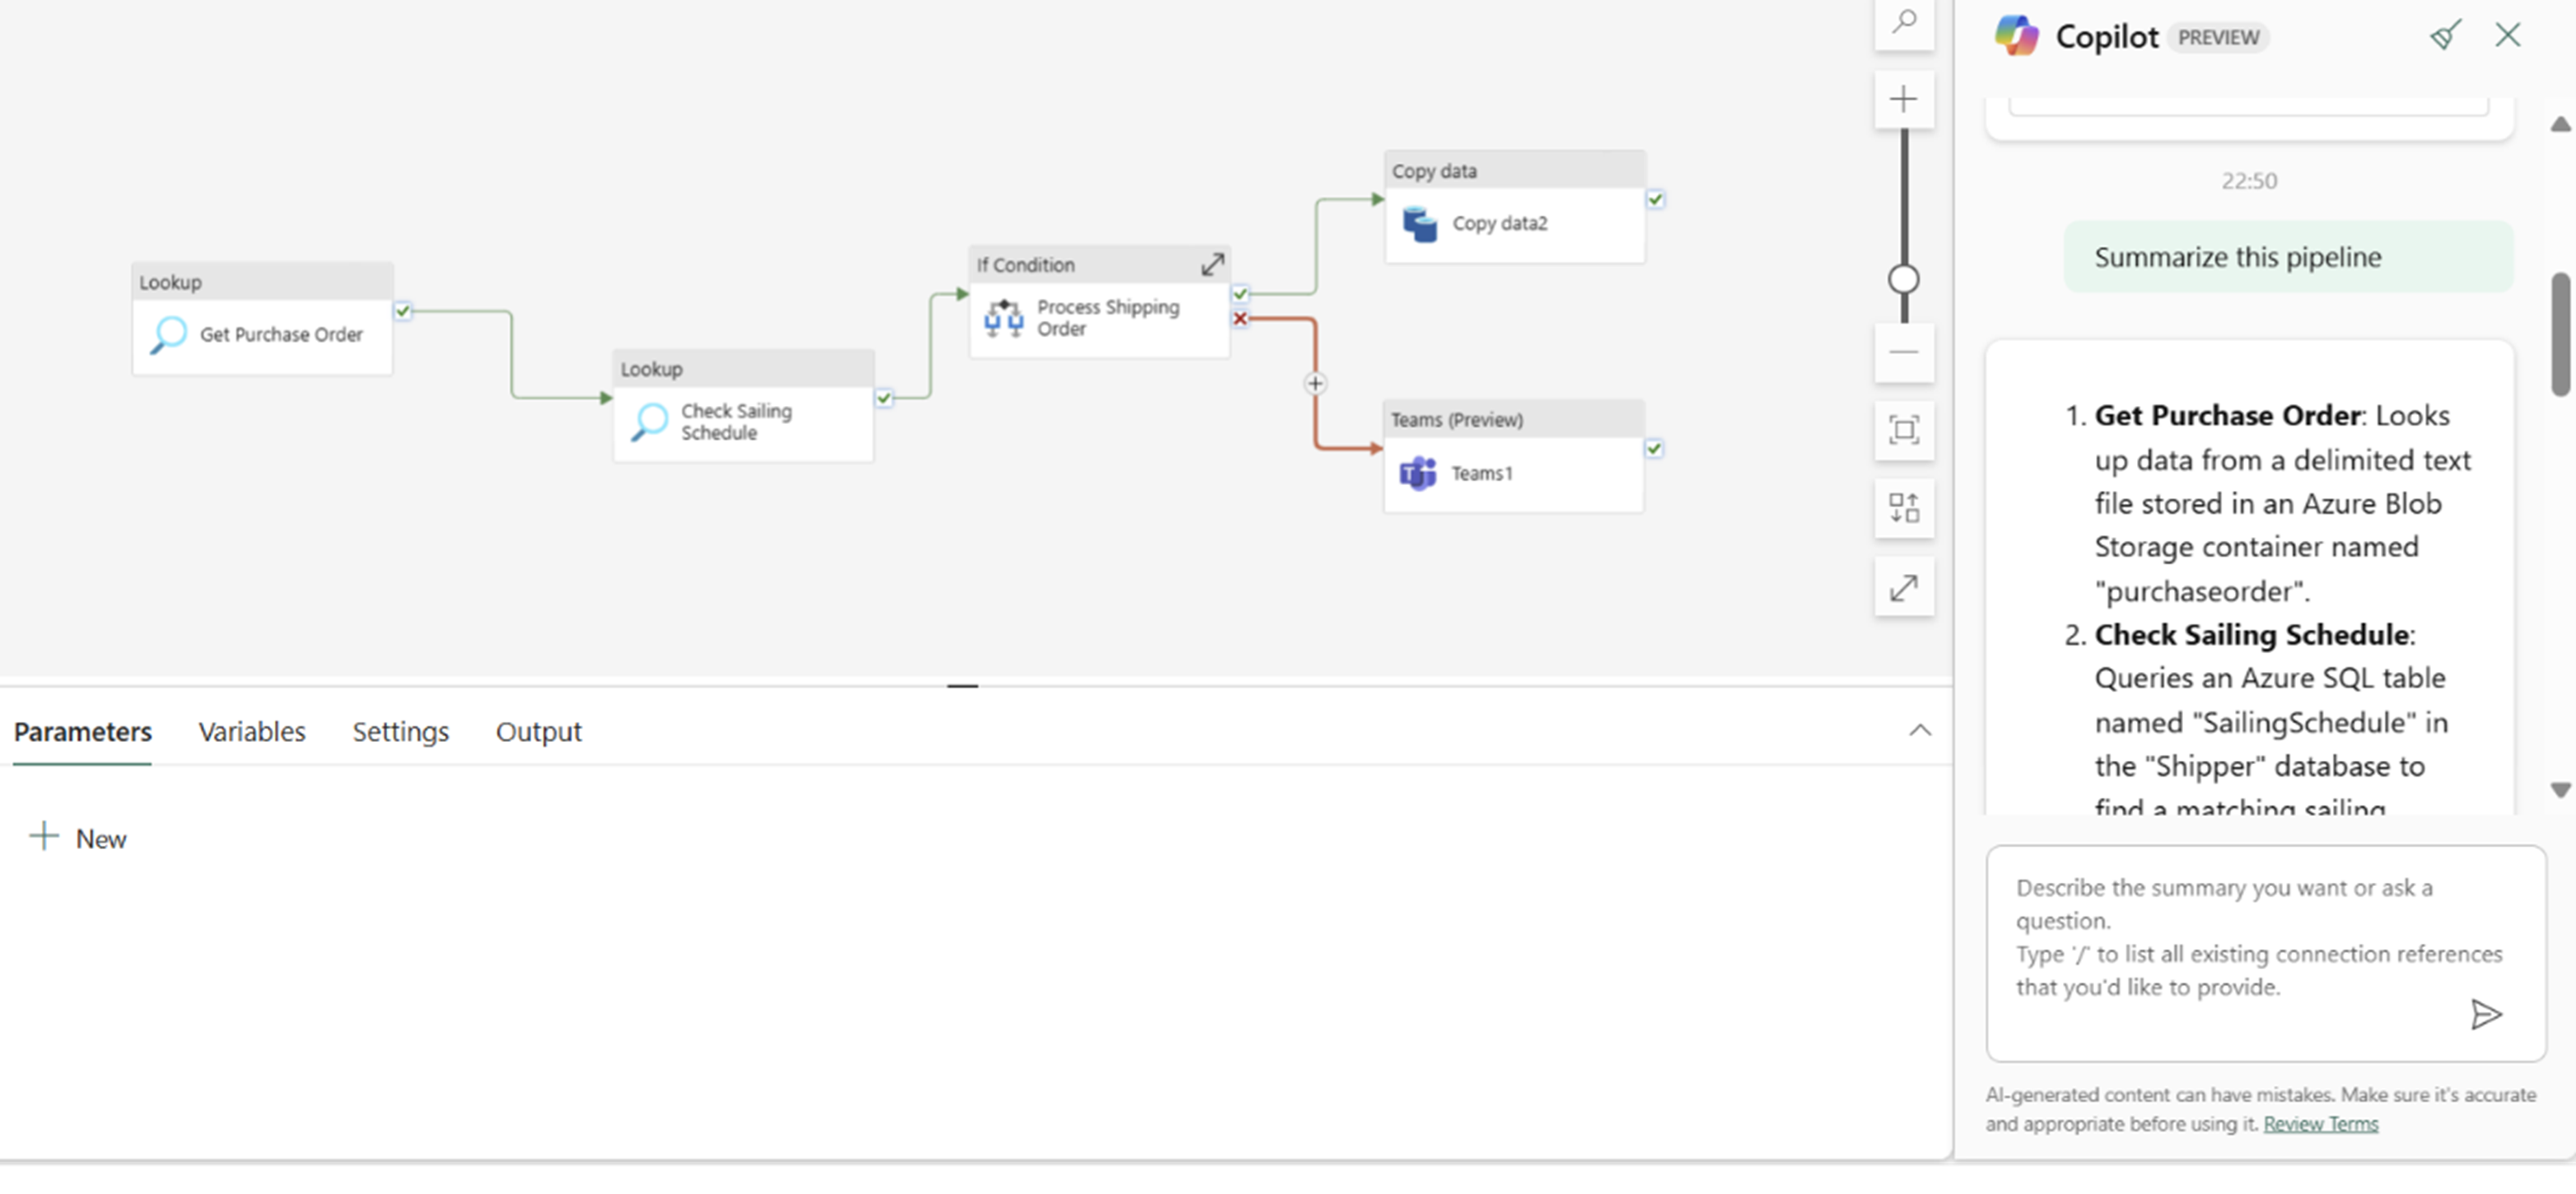Toggle success checkbox on Copy data2 activity

pyautogui.click(x=1656, y=198)
